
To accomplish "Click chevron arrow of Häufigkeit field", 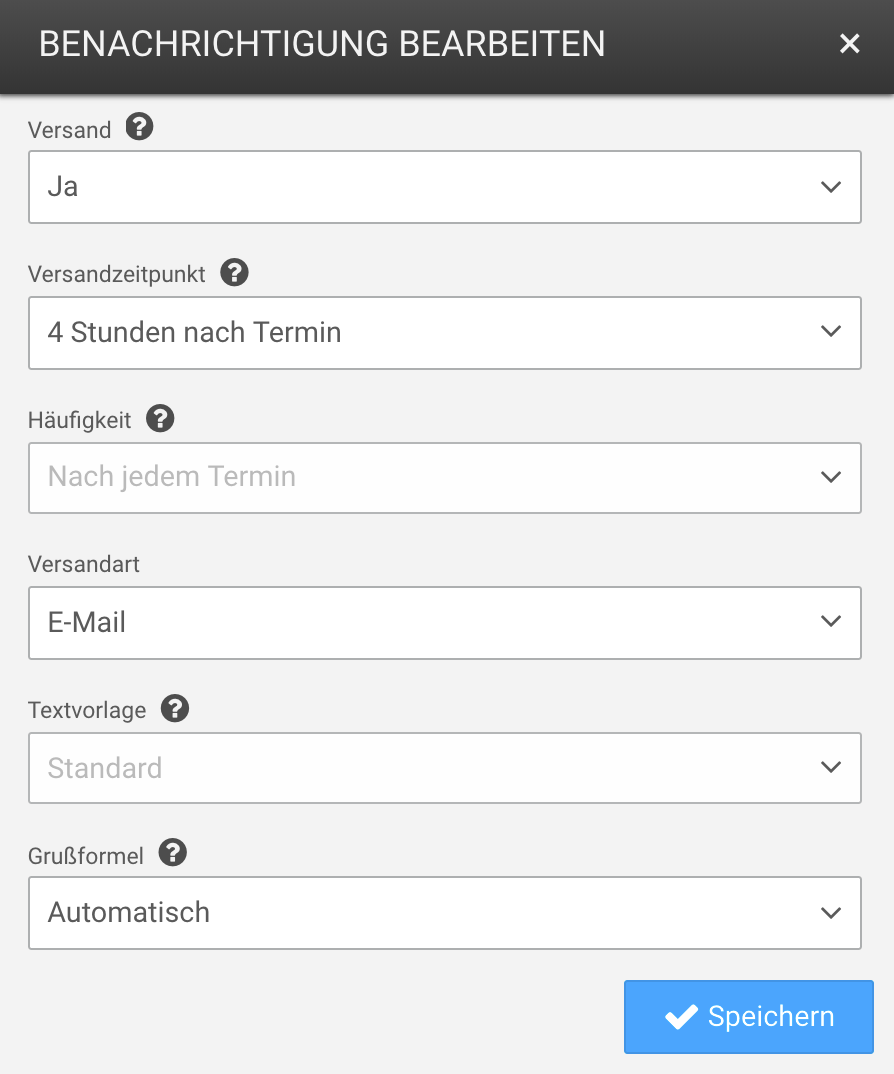I will click(830, 477).
